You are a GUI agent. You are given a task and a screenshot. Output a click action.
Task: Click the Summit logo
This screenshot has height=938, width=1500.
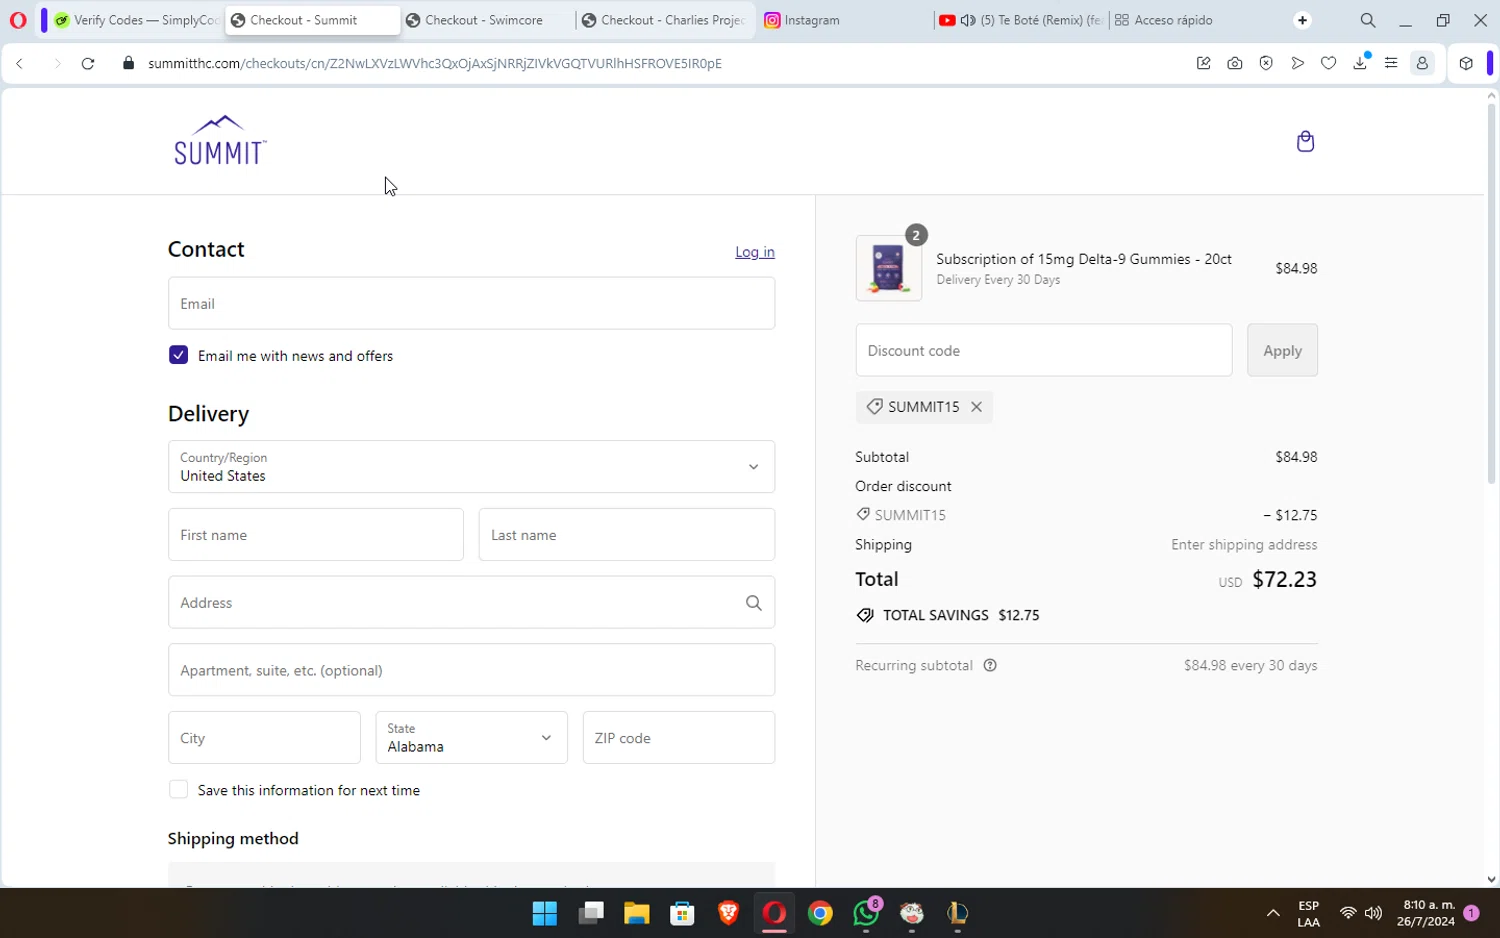pyautogui.click(x=220, y=140)
